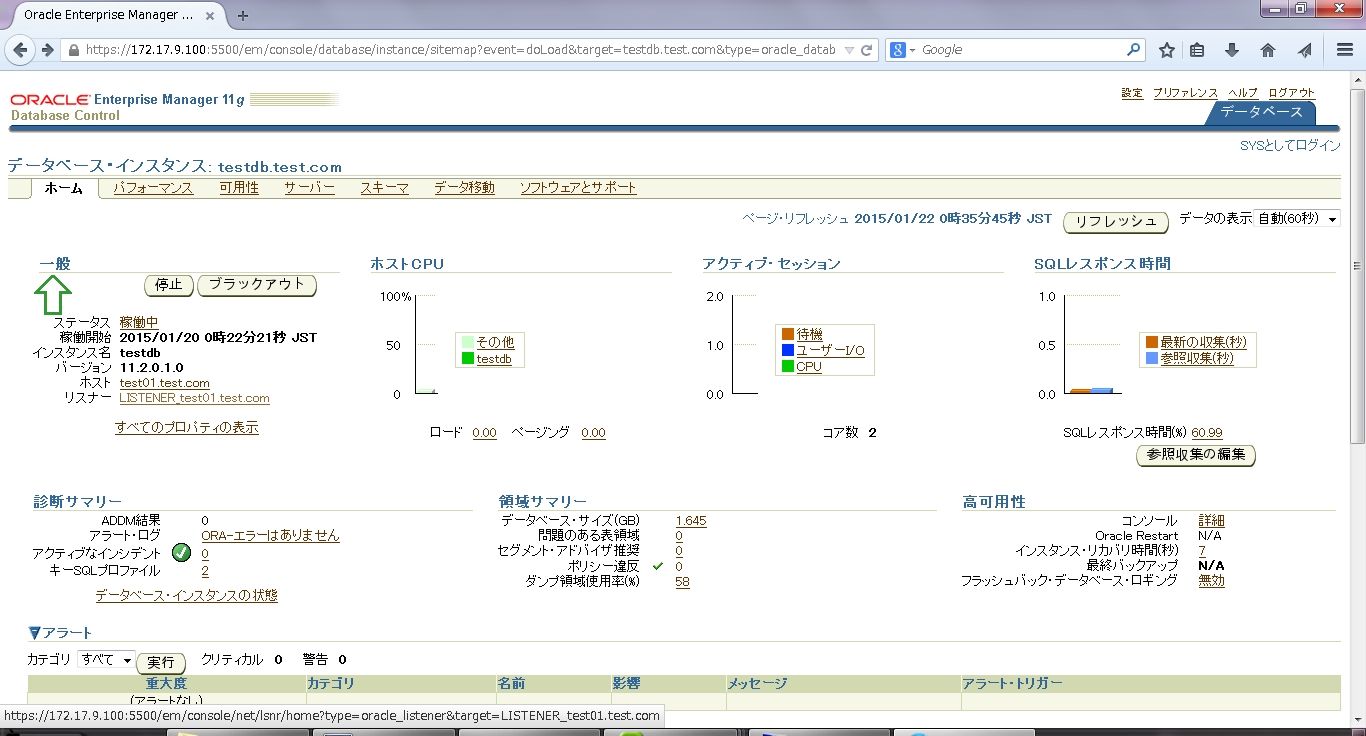Click the 最新の収集(秒) legend link
The height and width of the screenshot is (736, 1366).
1204,342
